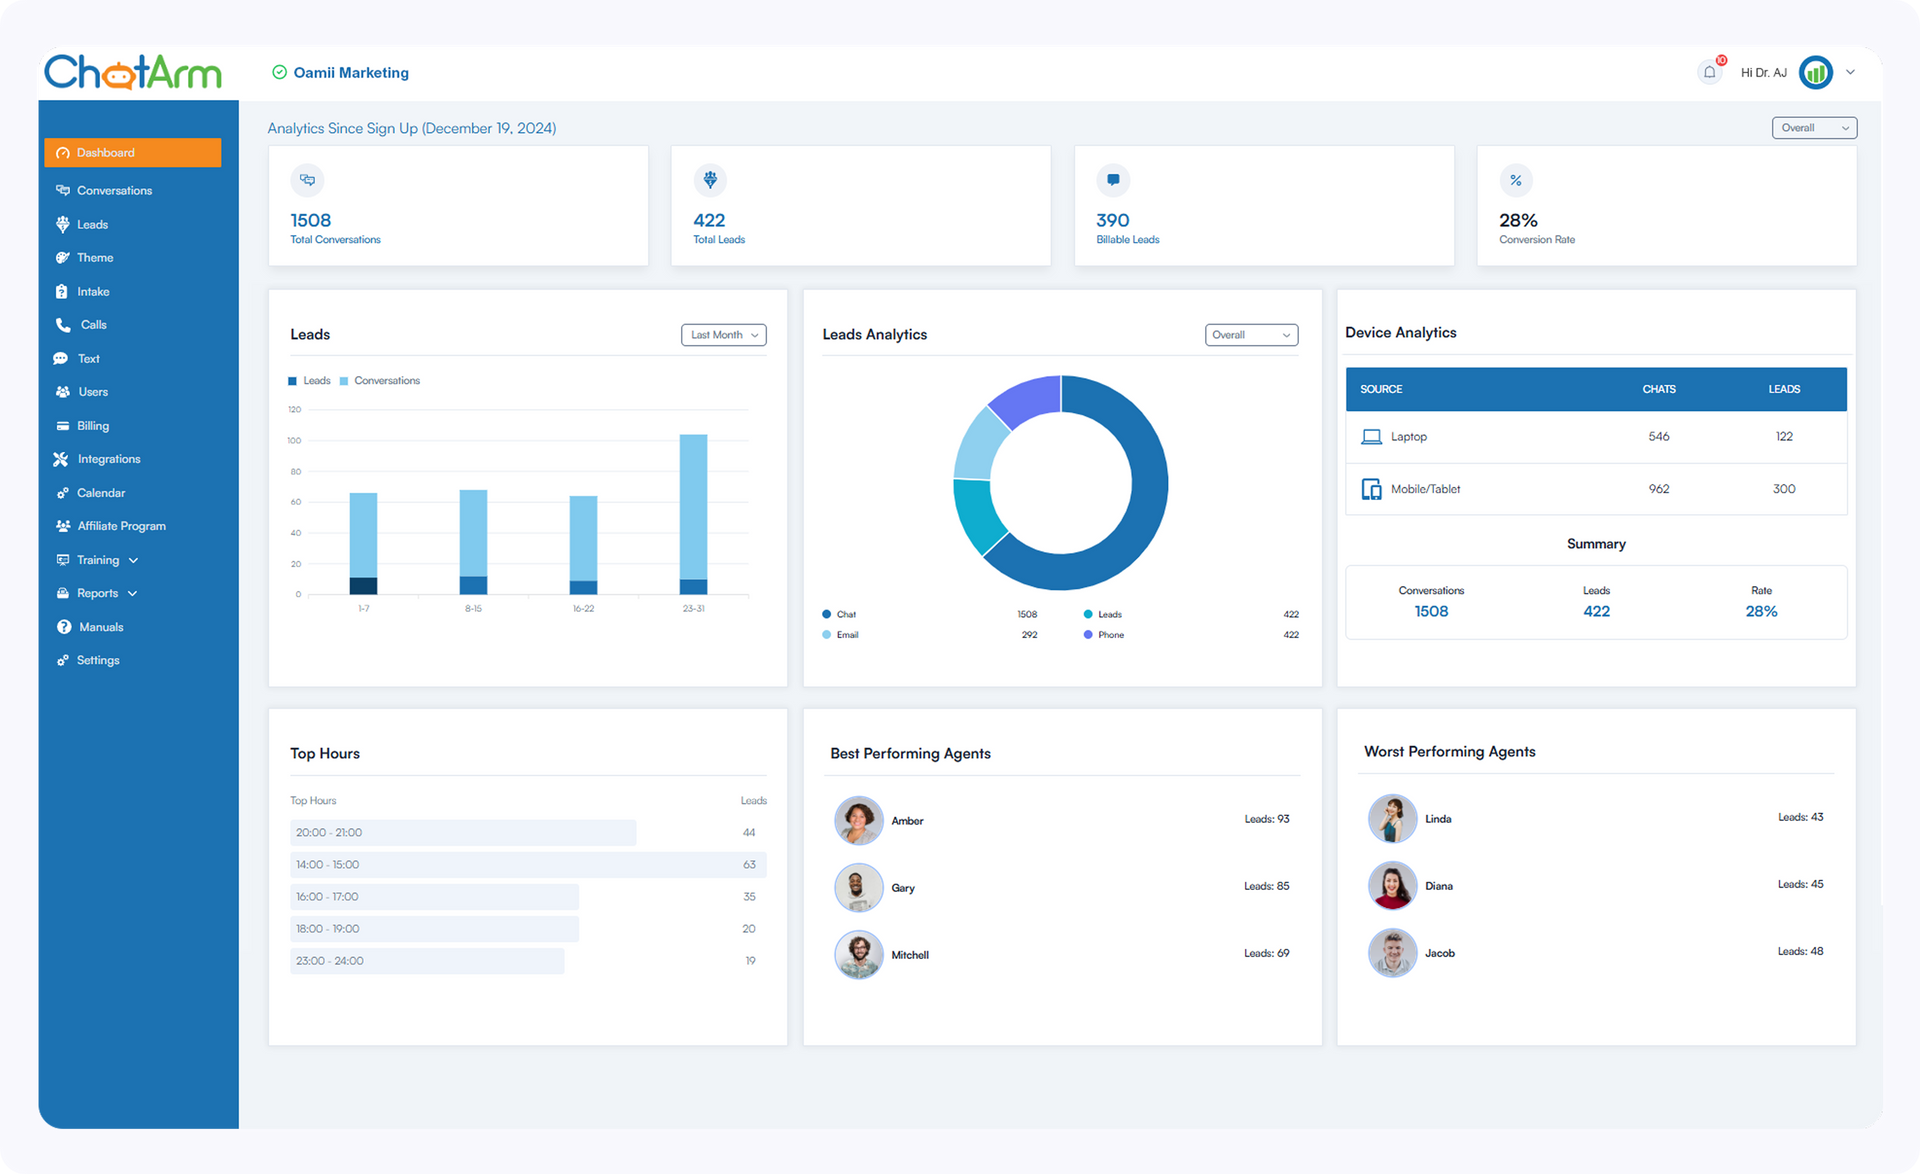Click the green verified check beside Oamii Marketing
The width and height of the screenshot is (1920, 1174).
(x=280, y=72)
